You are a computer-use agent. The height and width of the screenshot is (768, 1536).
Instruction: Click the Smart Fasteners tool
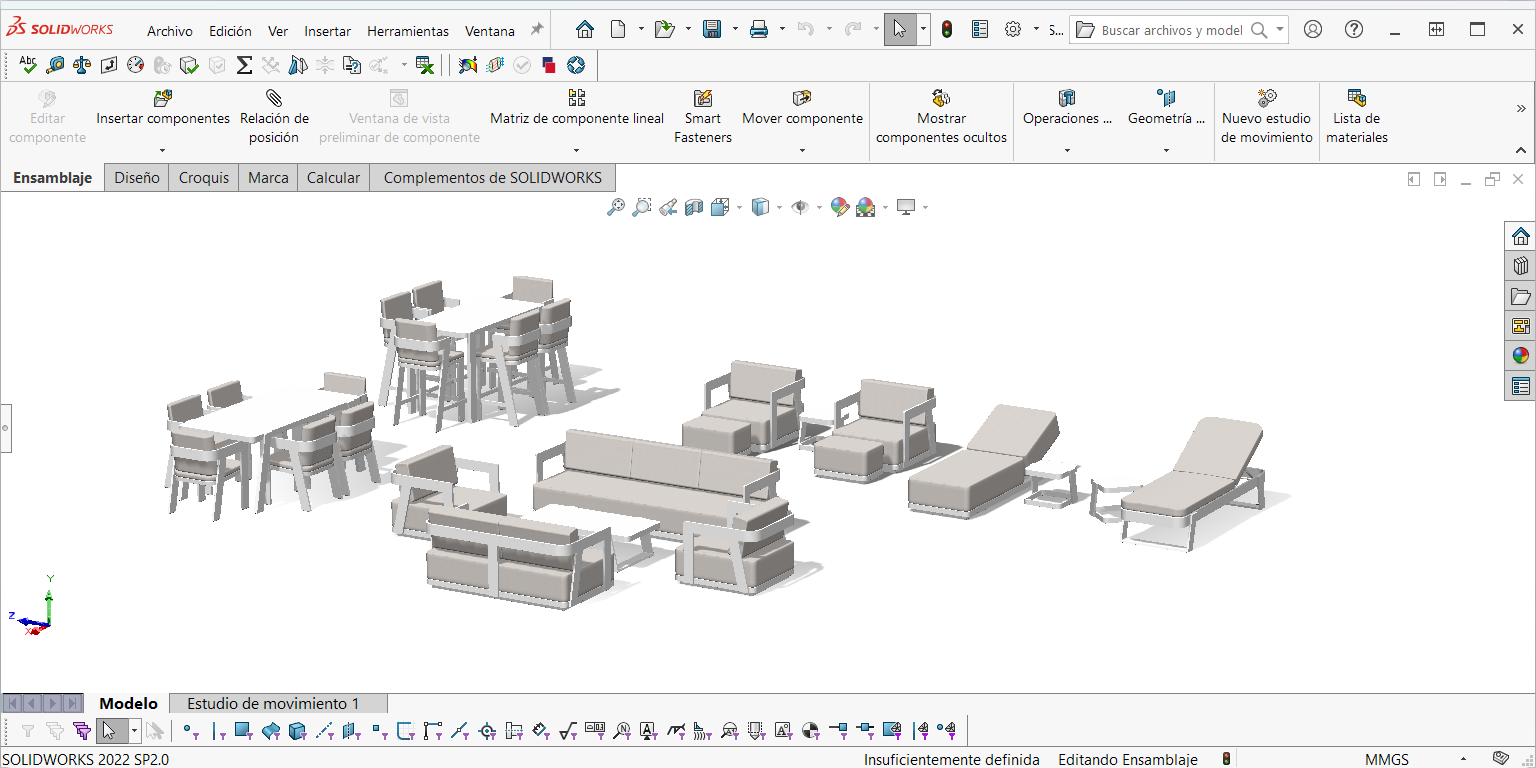[702, 117]
